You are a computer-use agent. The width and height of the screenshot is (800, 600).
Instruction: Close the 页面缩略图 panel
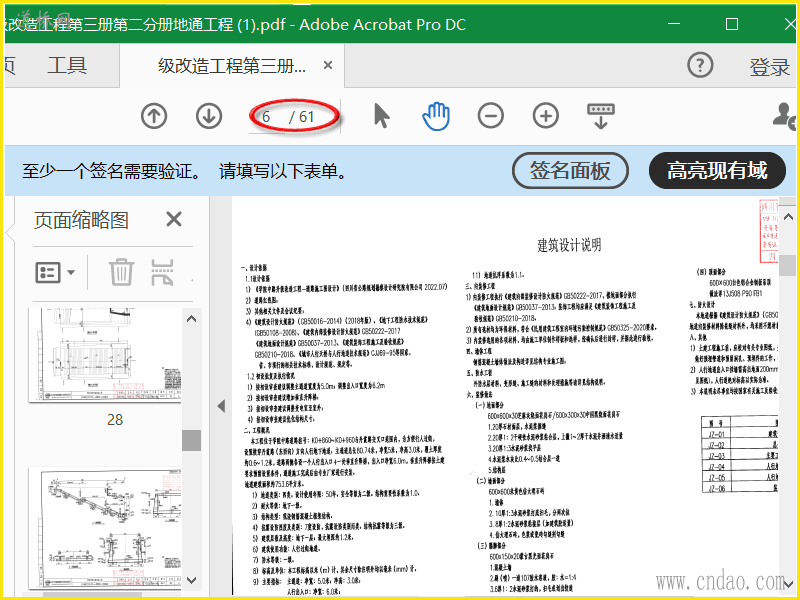(174, 219)
